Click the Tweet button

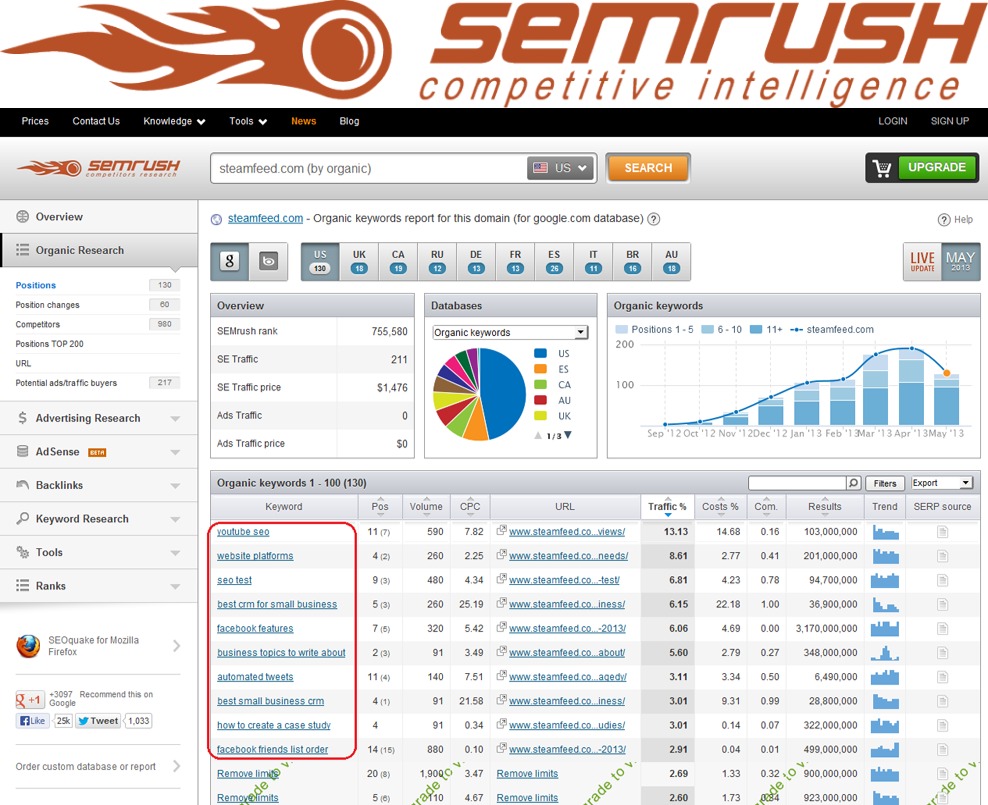98,721
